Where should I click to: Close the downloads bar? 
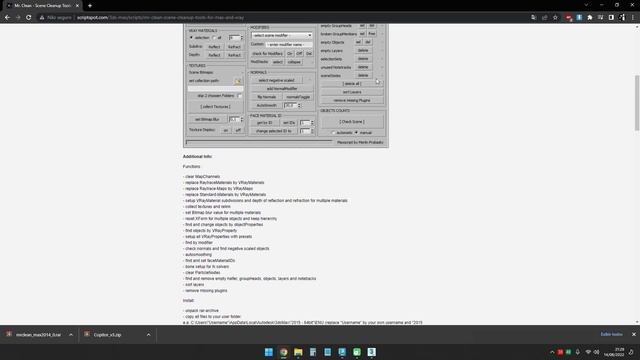[x=633, y=334]
